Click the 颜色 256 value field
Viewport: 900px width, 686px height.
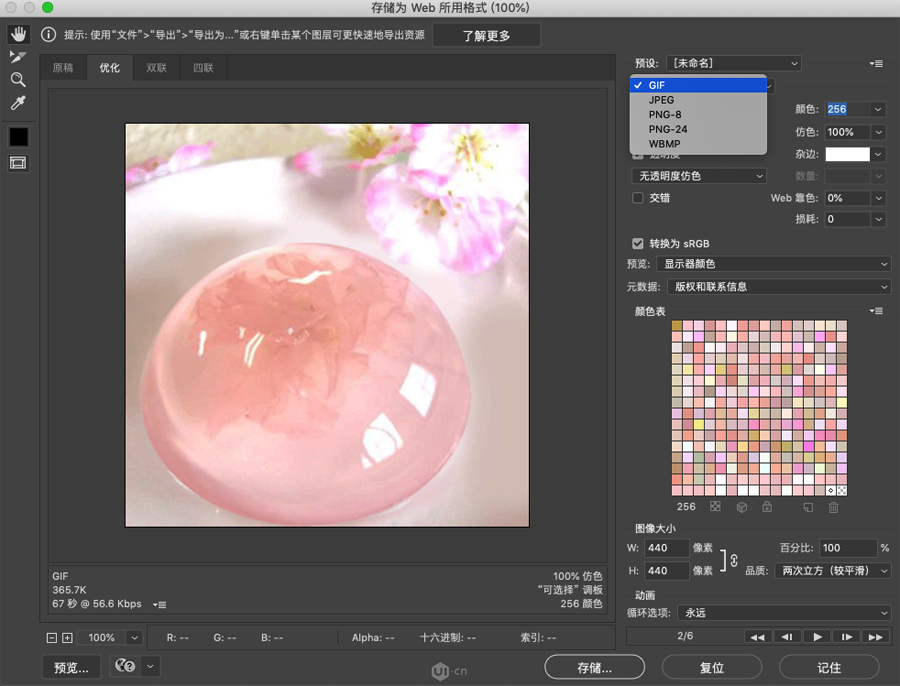tap(848, 109)
